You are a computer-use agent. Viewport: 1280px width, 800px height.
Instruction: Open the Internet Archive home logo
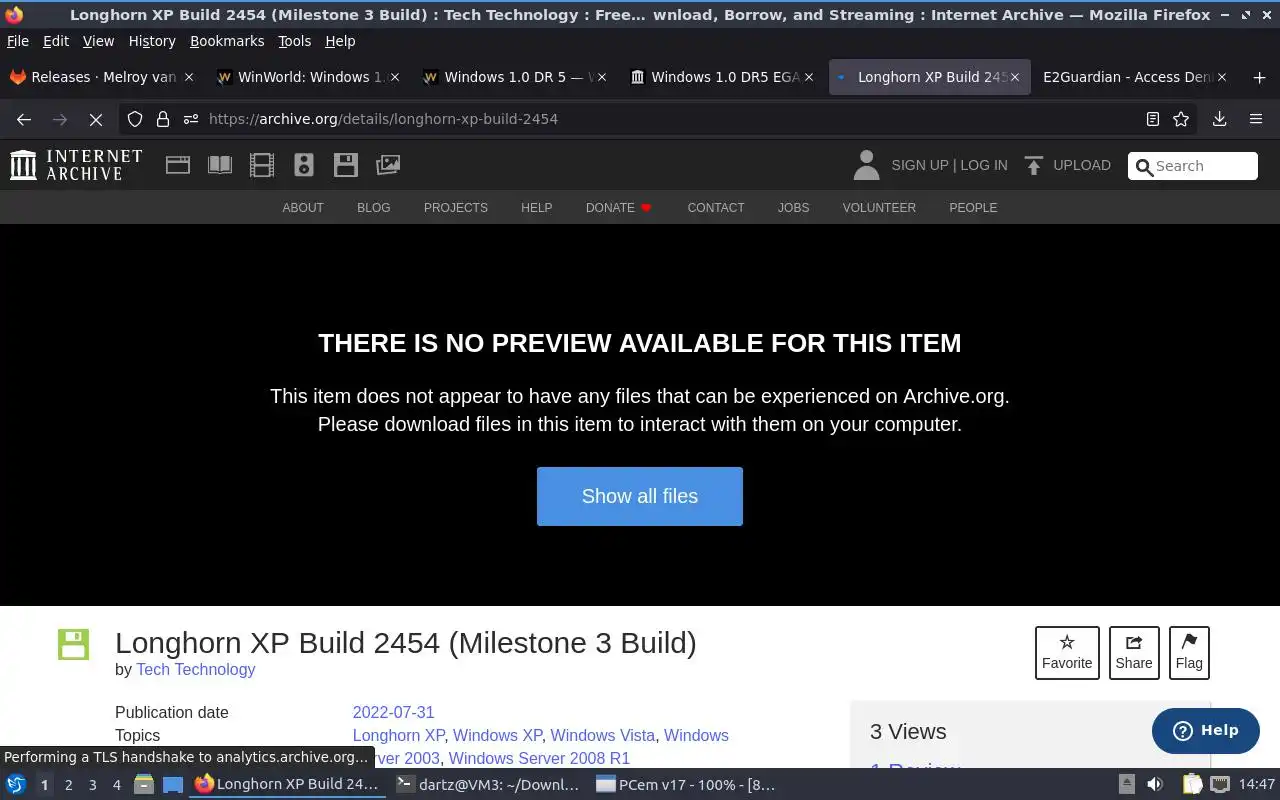76,165
